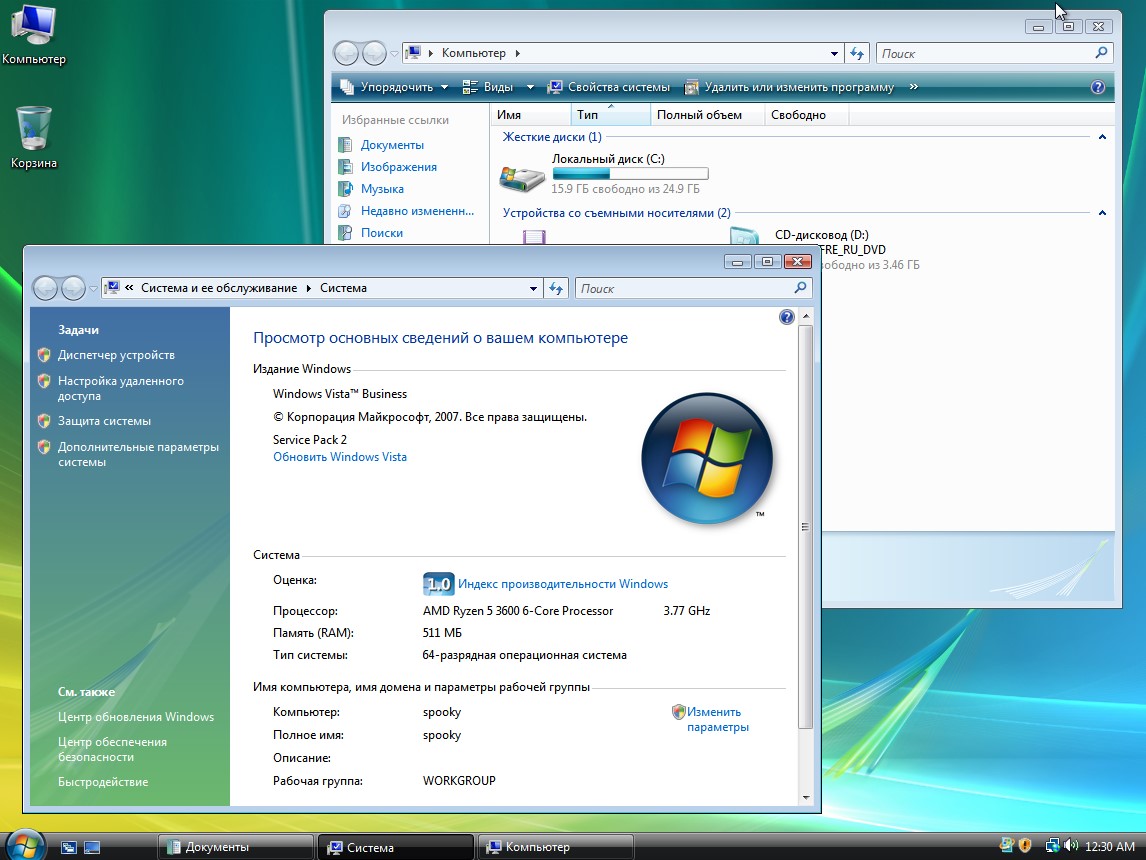
Task: Open Быстродействие link
Action: pos(103,782)
